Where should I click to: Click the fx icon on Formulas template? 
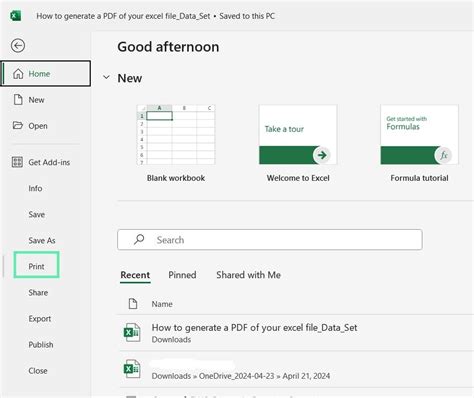pyautogui.click(x=444, y=155)
